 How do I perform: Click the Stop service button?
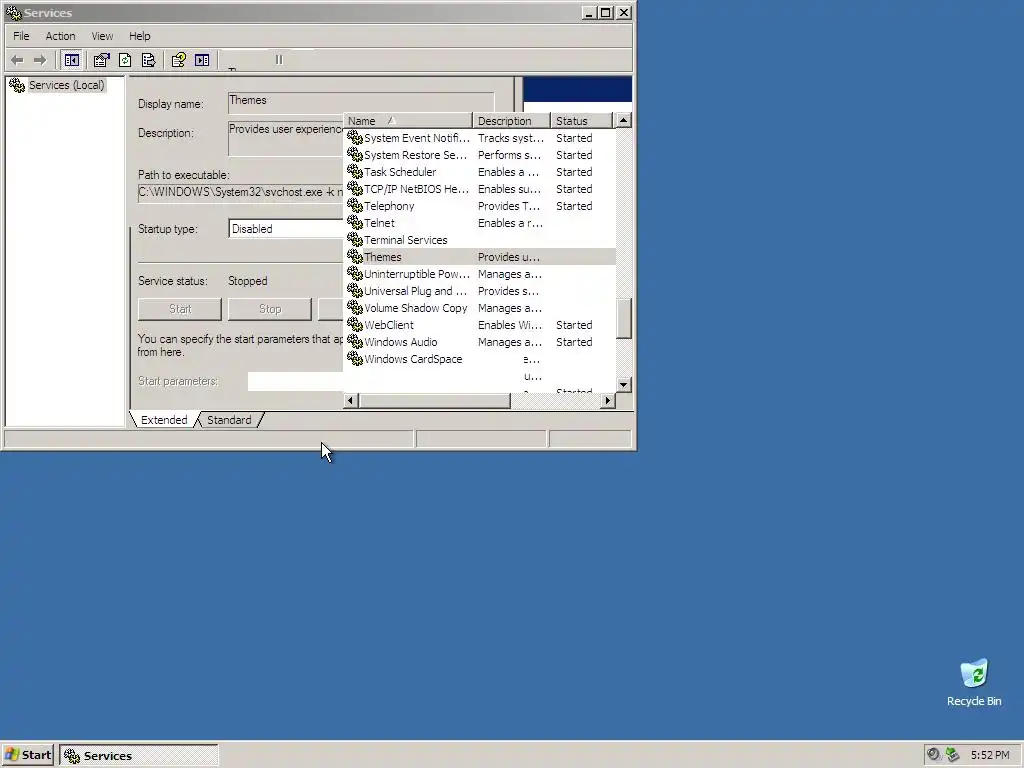270,309
